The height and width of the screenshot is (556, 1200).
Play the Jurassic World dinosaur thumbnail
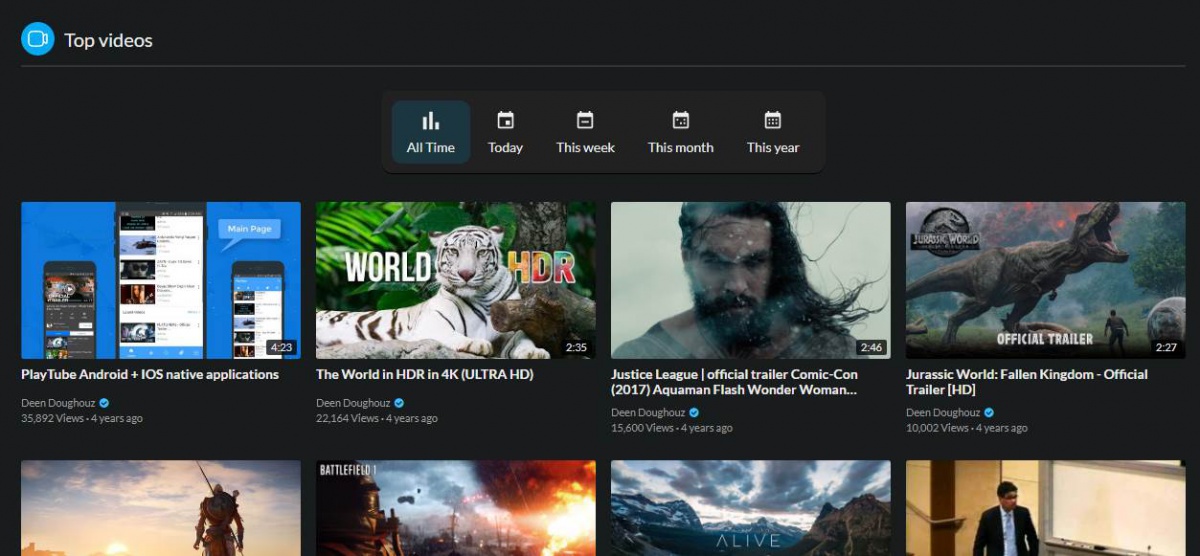(x=1045, y=280)
